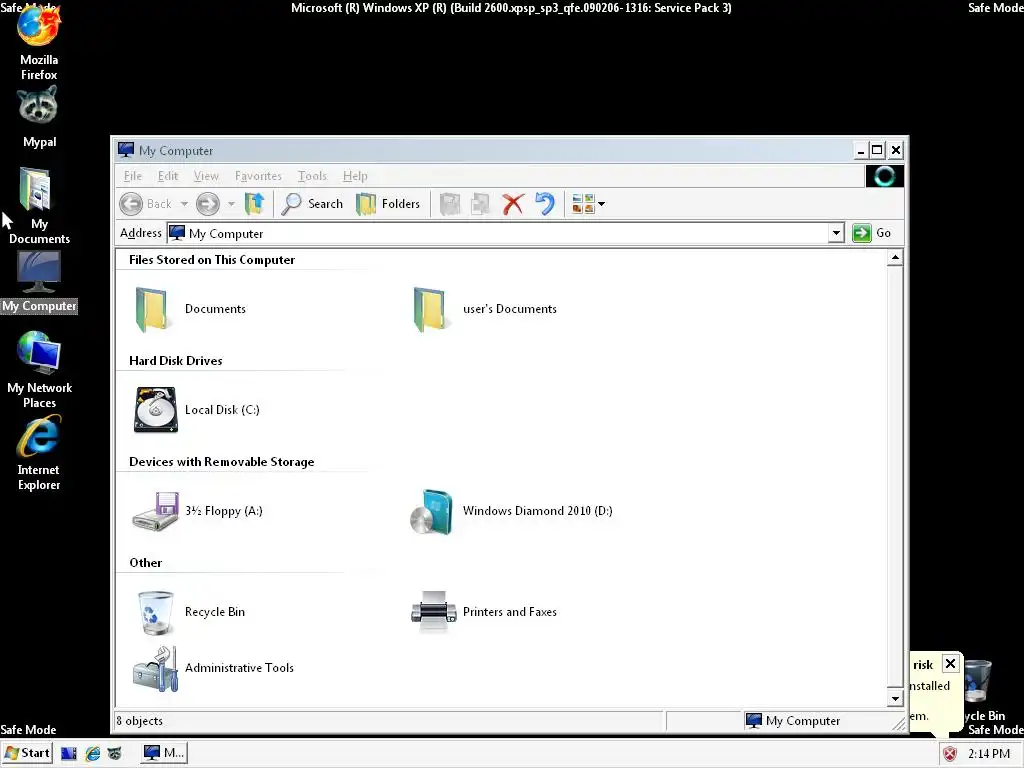The image size is (1024, 768).
Task: Expand the Forward history dropdown arrow
Action: pyautogui.click(x=231, y=204)
